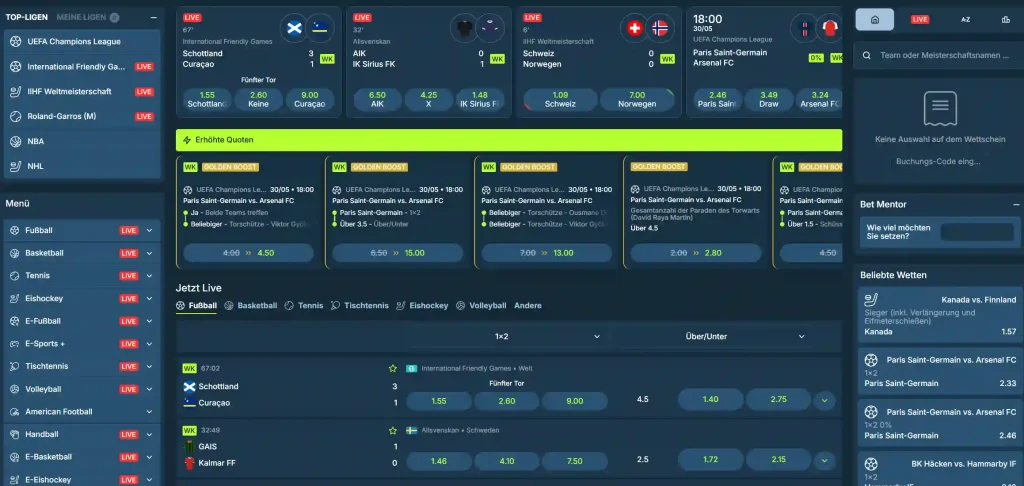Expand the Basketball menu chevron

(x=150, y=253)
